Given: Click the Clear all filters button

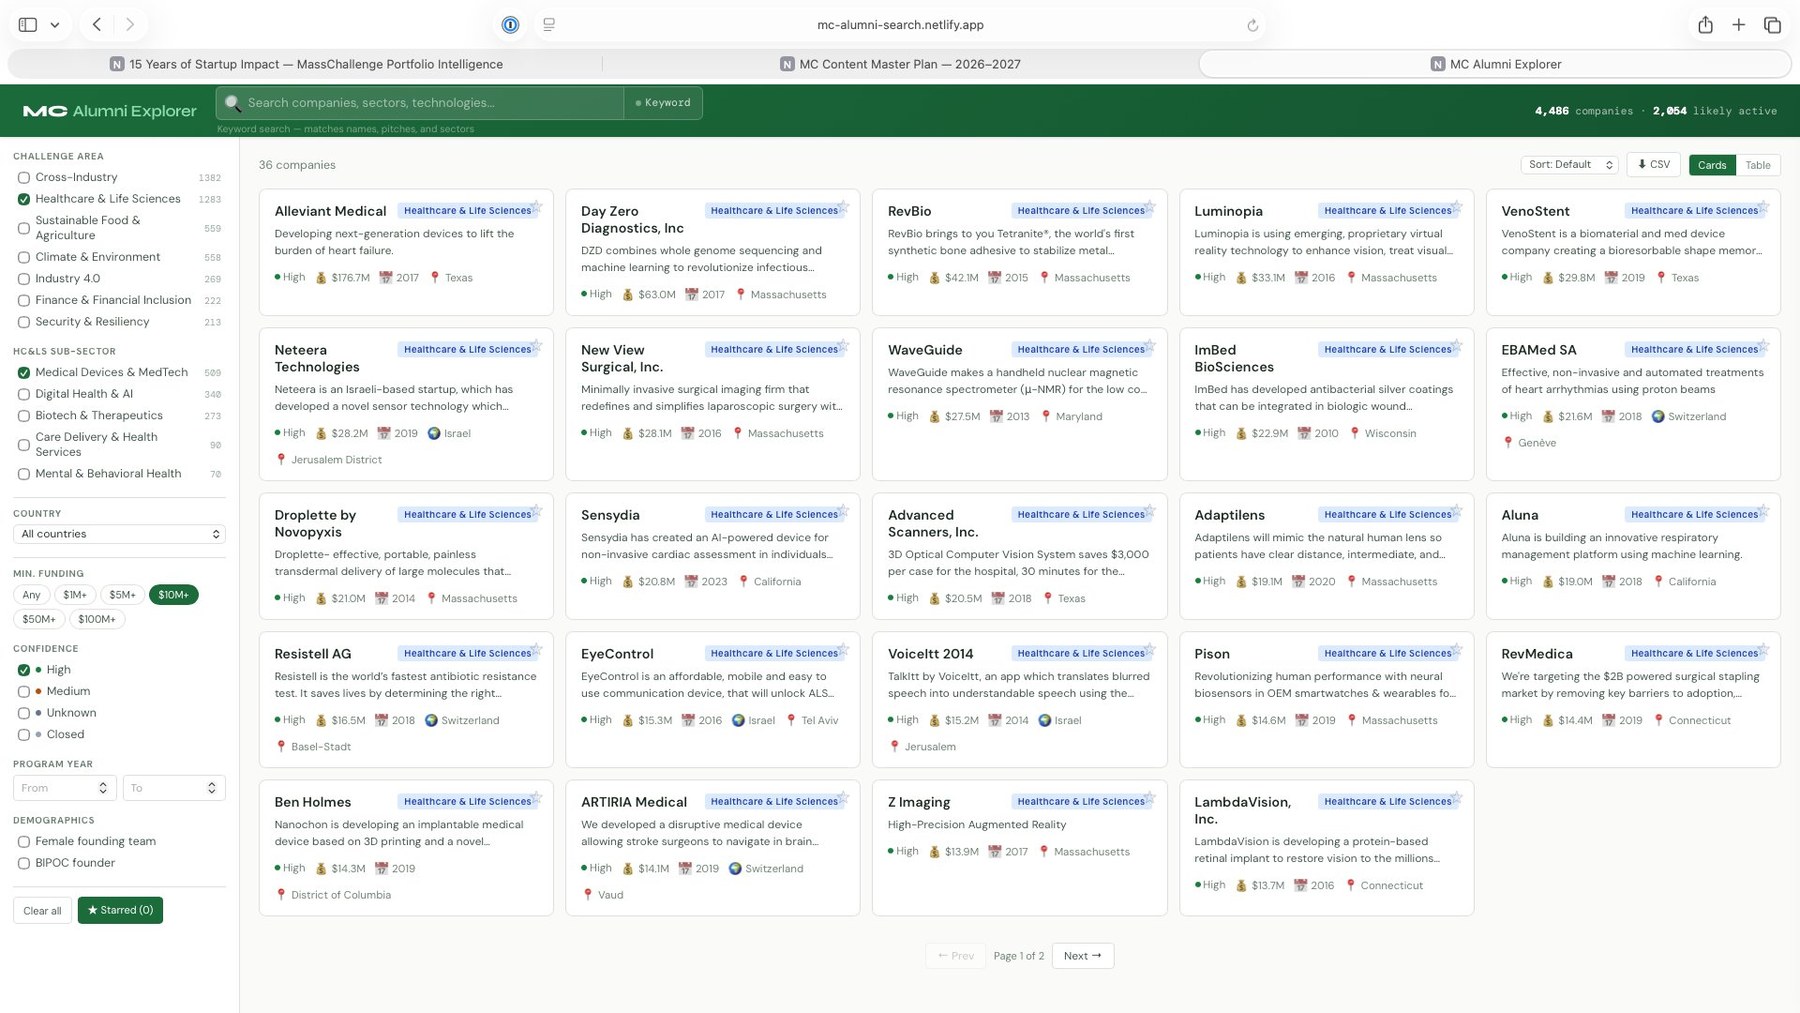Looking at the screenshot, I should click(x=42, y=911).
